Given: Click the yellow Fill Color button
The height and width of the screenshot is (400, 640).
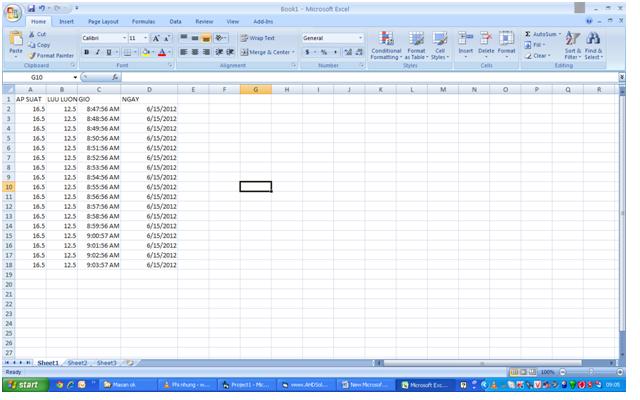Looking at the screenshot, I should coord(146,52).
